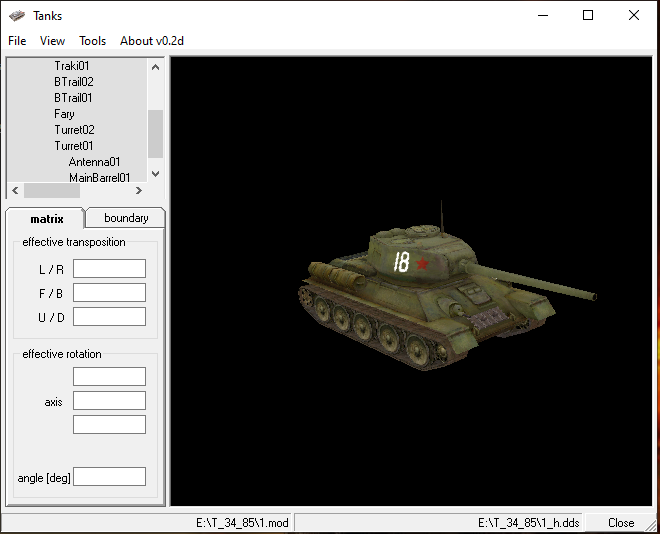Select Turret02 in the parts tree

click(74, 130)
